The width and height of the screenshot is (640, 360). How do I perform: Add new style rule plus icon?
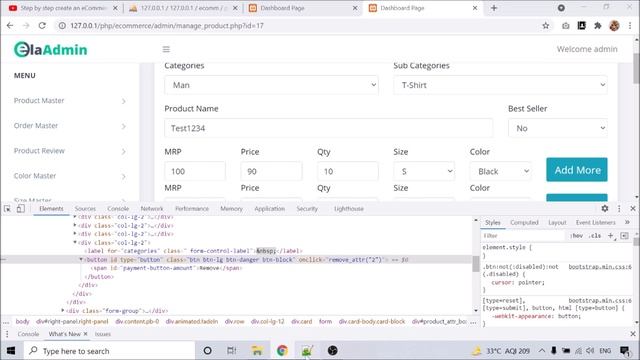pos(611,236)
